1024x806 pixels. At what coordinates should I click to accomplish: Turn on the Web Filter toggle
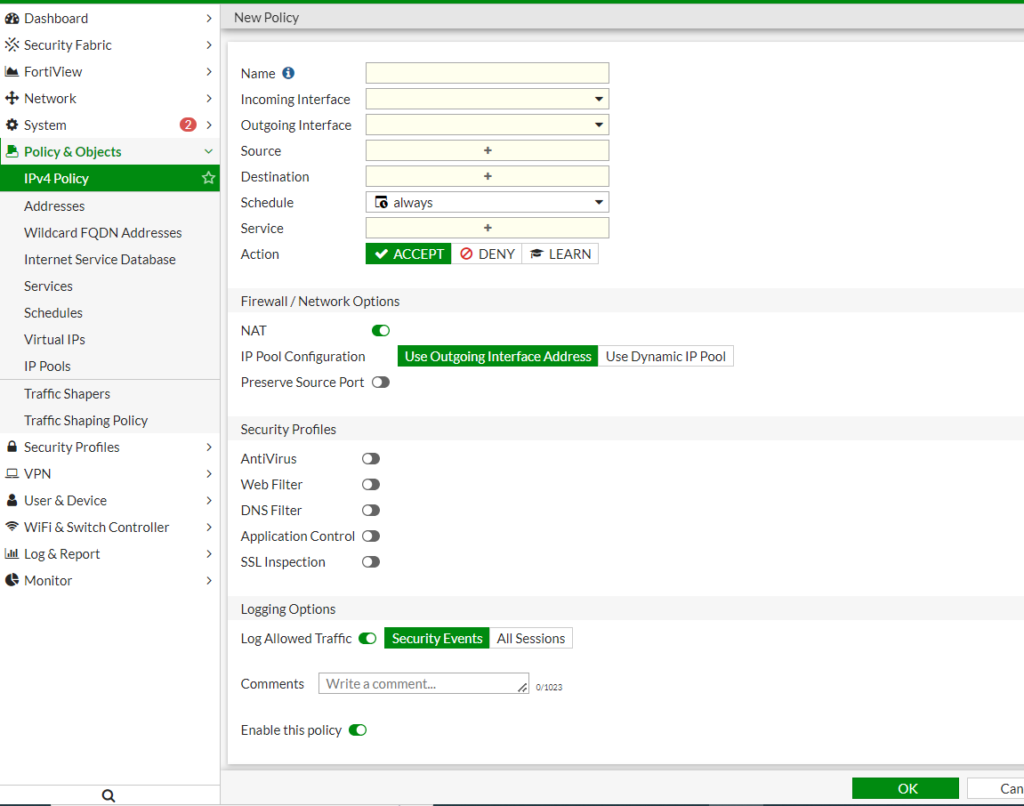(371, 485)
